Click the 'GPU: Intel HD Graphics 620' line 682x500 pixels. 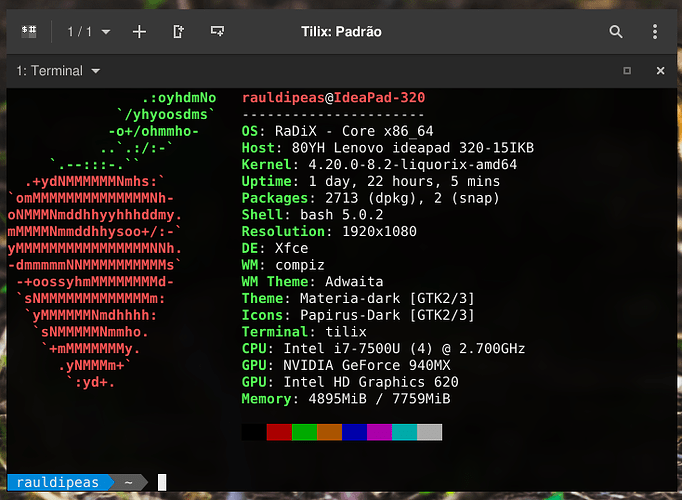(350, 382)
